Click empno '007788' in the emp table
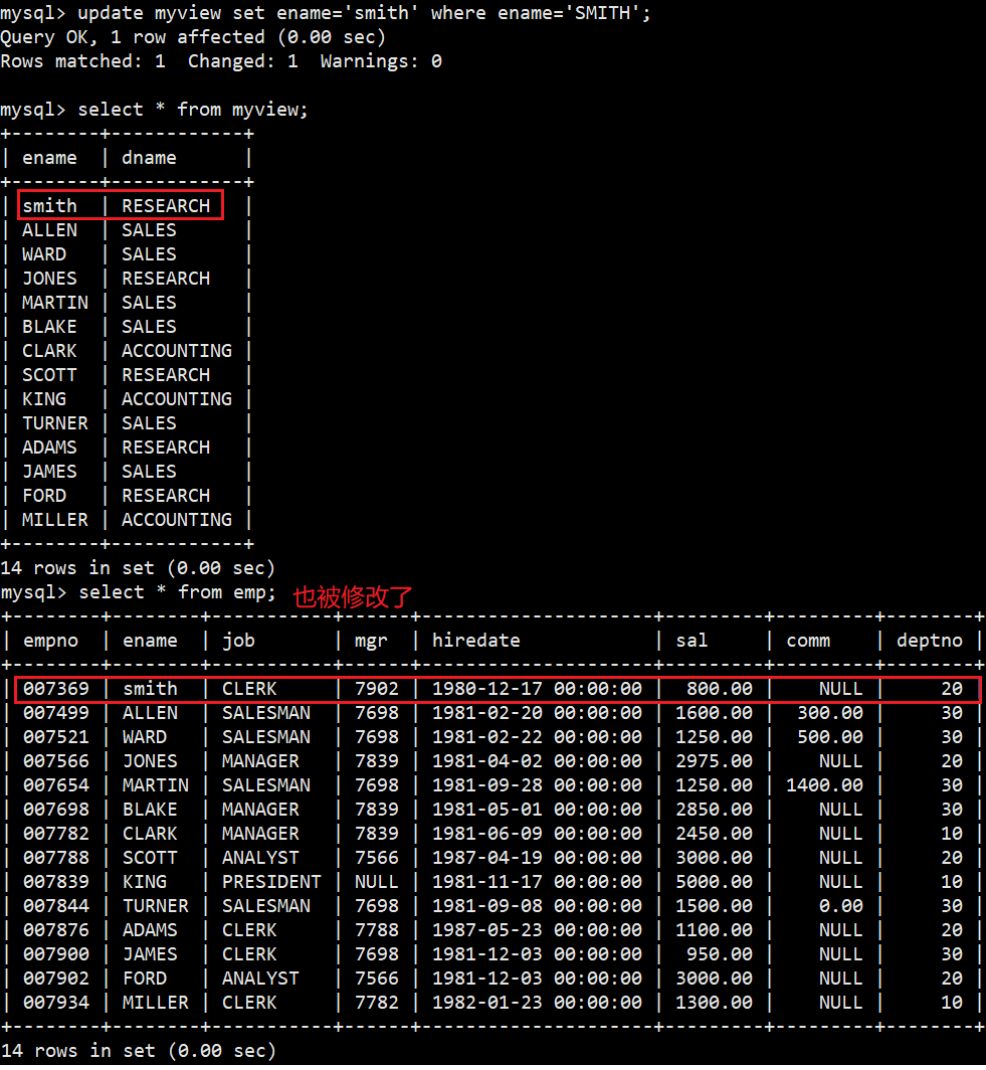Screen dimensions: 986x1070 point(56,858)
